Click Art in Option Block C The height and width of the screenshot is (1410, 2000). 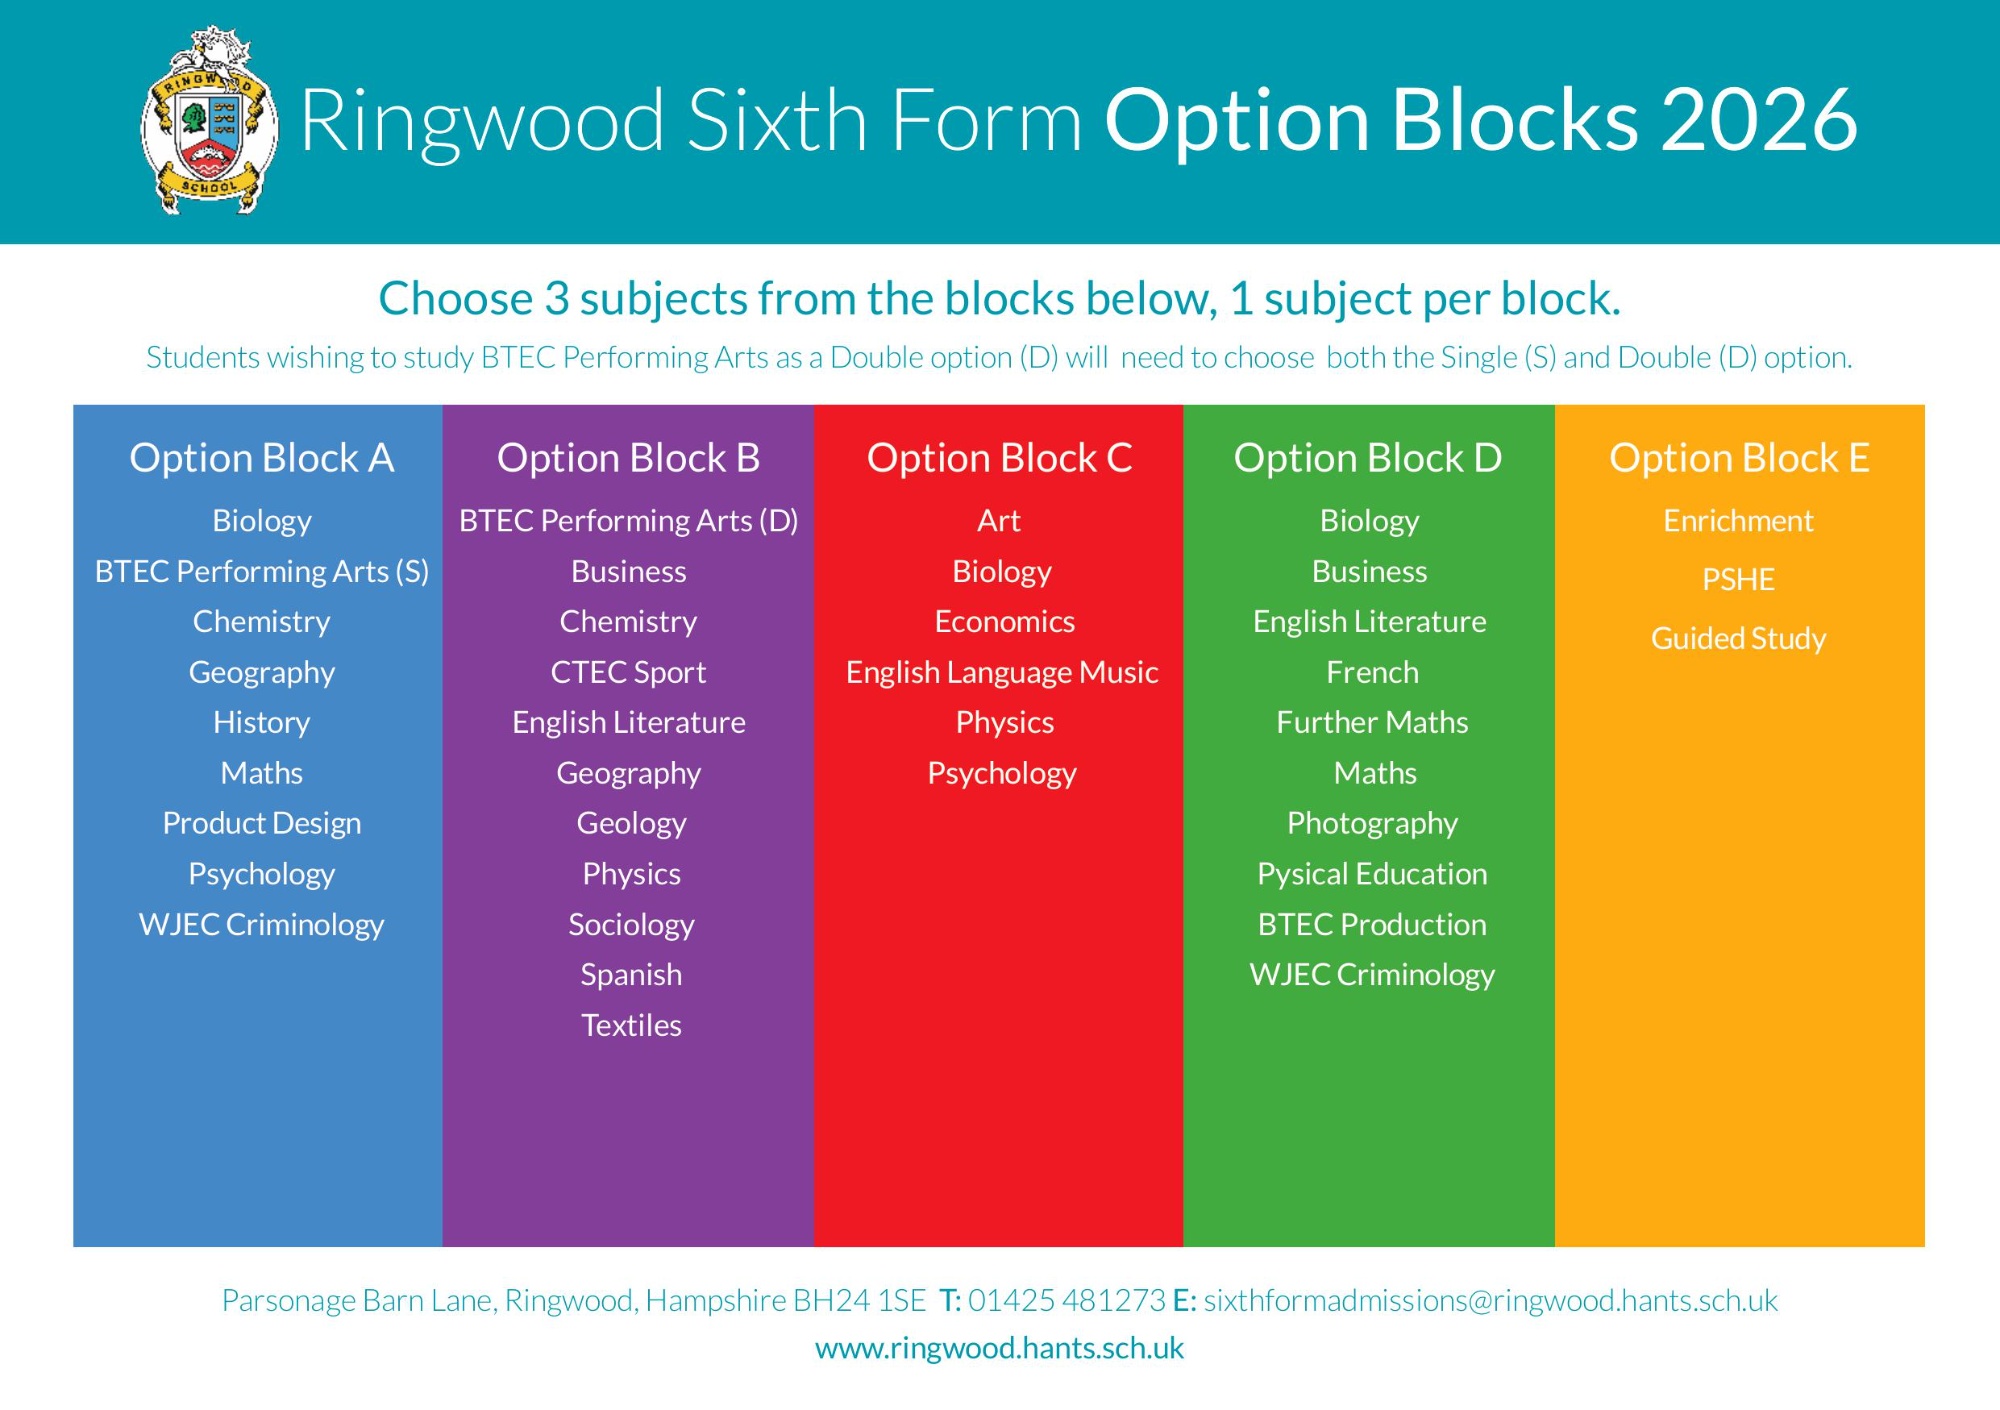[x=999, y=521]
